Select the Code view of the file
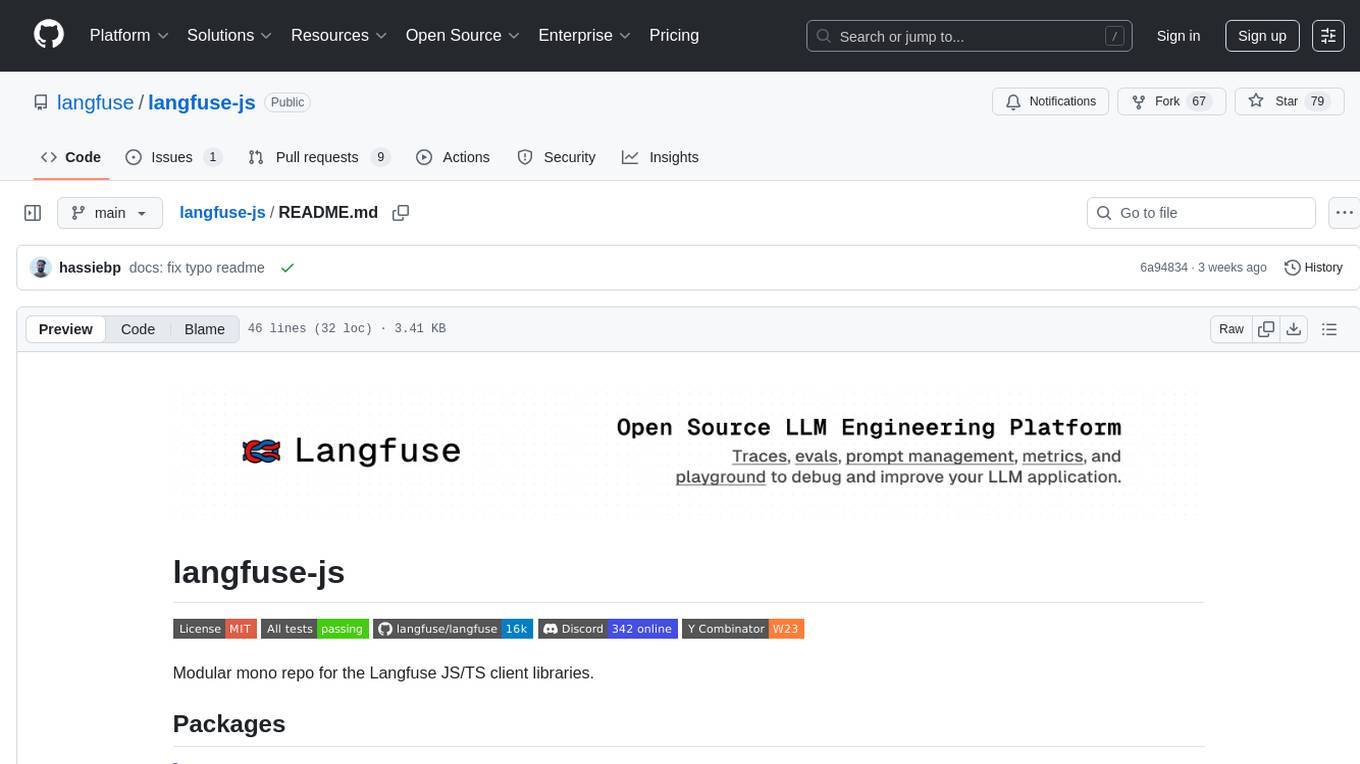1360x764 pixels. coord(138,329)
